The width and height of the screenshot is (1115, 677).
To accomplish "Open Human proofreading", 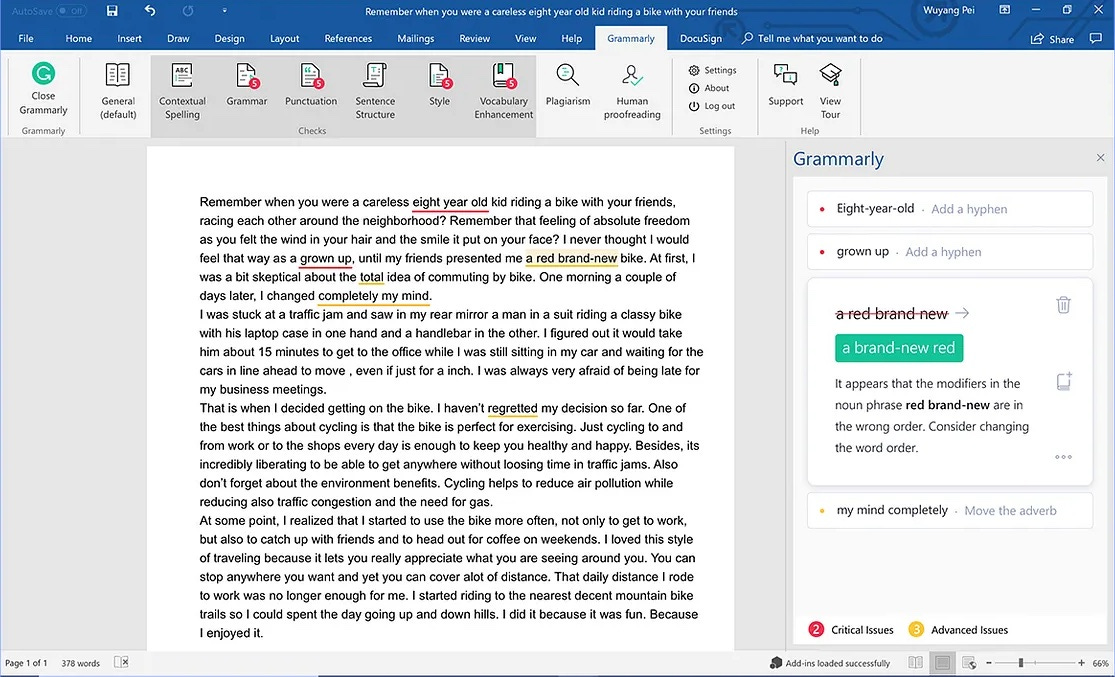I will click(631, 90).
